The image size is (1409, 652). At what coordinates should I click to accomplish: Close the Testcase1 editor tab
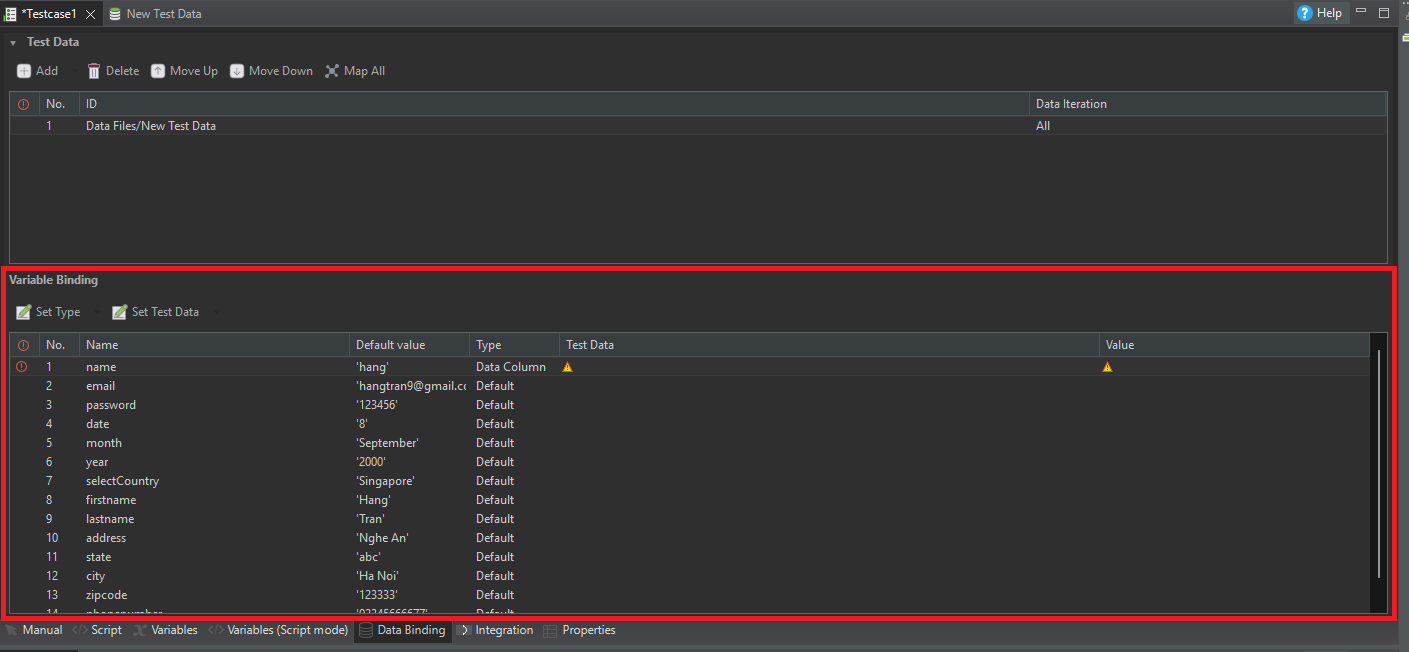[x=90, y=14]
